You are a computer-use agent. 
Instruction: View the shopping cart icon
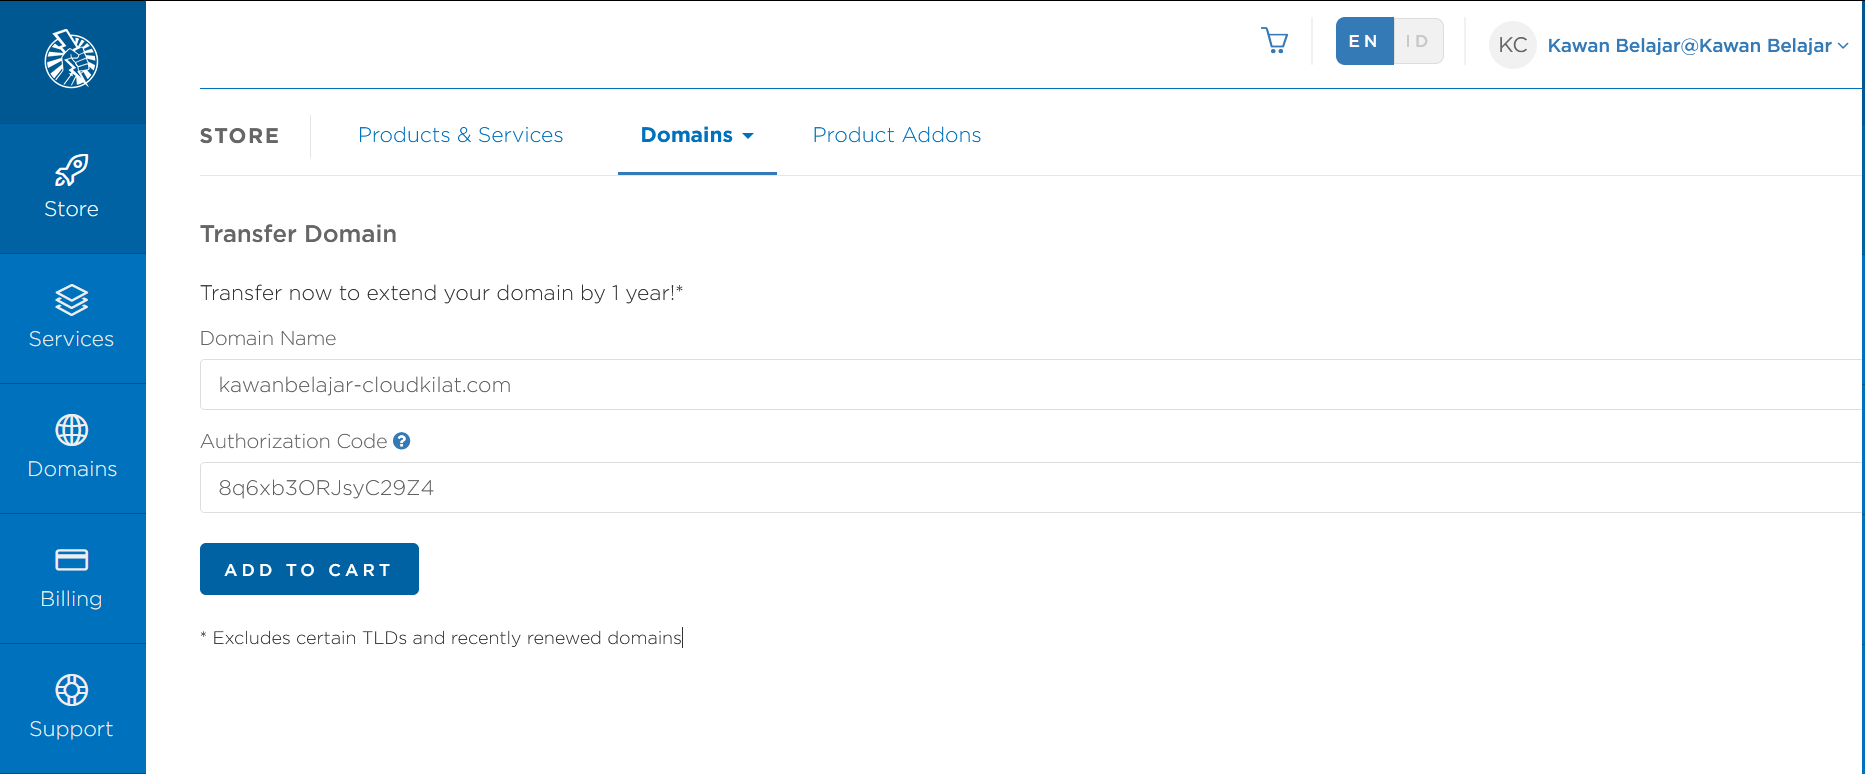(x=1275, y=41)
